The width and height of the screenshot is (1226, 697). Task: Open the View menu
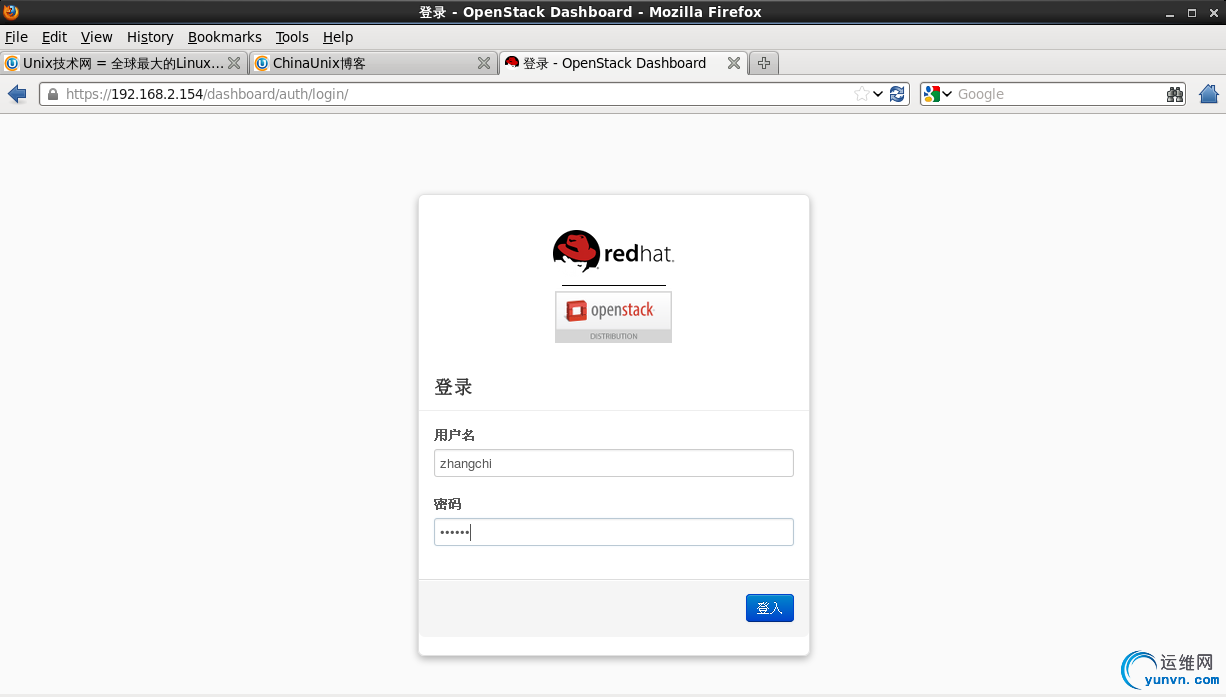click(97, 37)
